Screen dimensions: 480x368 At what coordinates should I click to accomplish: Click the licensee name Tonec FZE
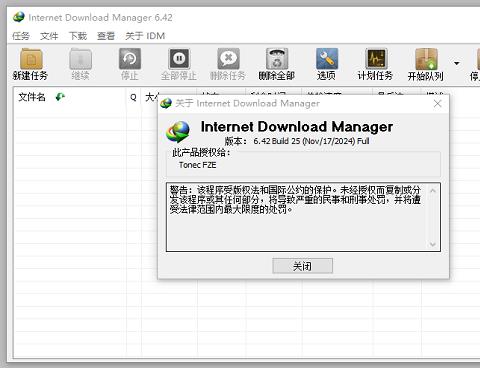198,165
